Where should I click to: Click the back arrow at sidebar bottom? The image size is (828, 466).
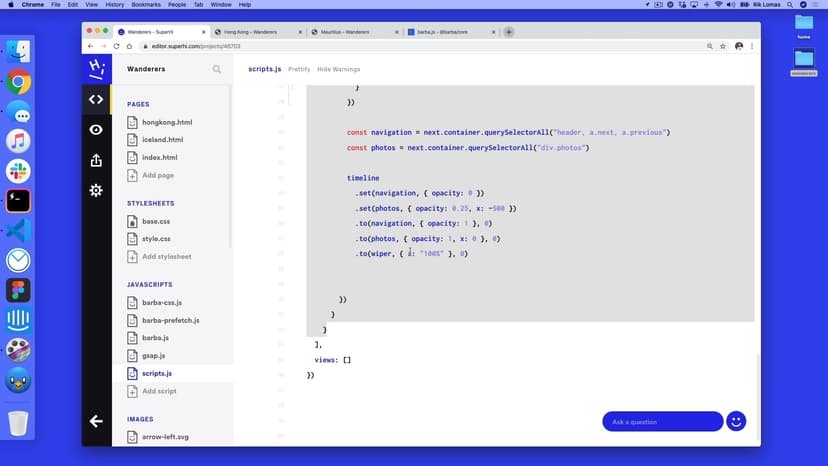tap(96, 421)
